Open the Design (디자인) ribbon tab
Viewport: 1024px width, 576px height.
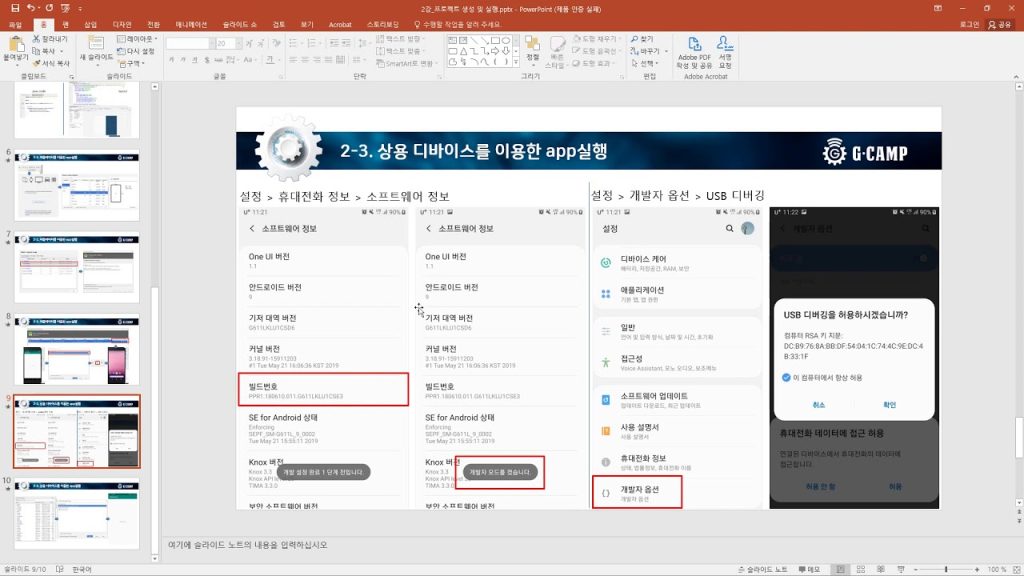(x=121, y=23)
